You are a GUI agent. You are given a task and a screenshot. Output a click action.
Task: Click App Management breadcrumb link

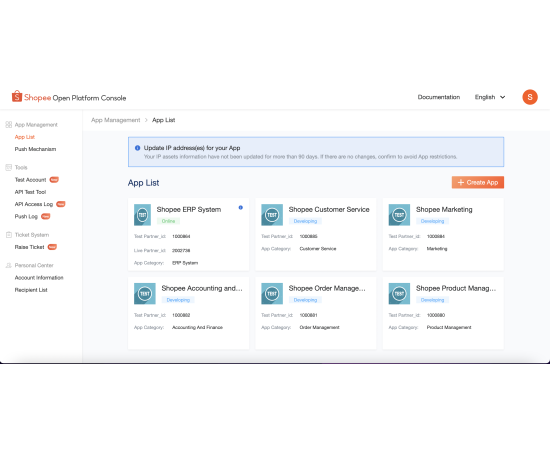tap(115, 120)
